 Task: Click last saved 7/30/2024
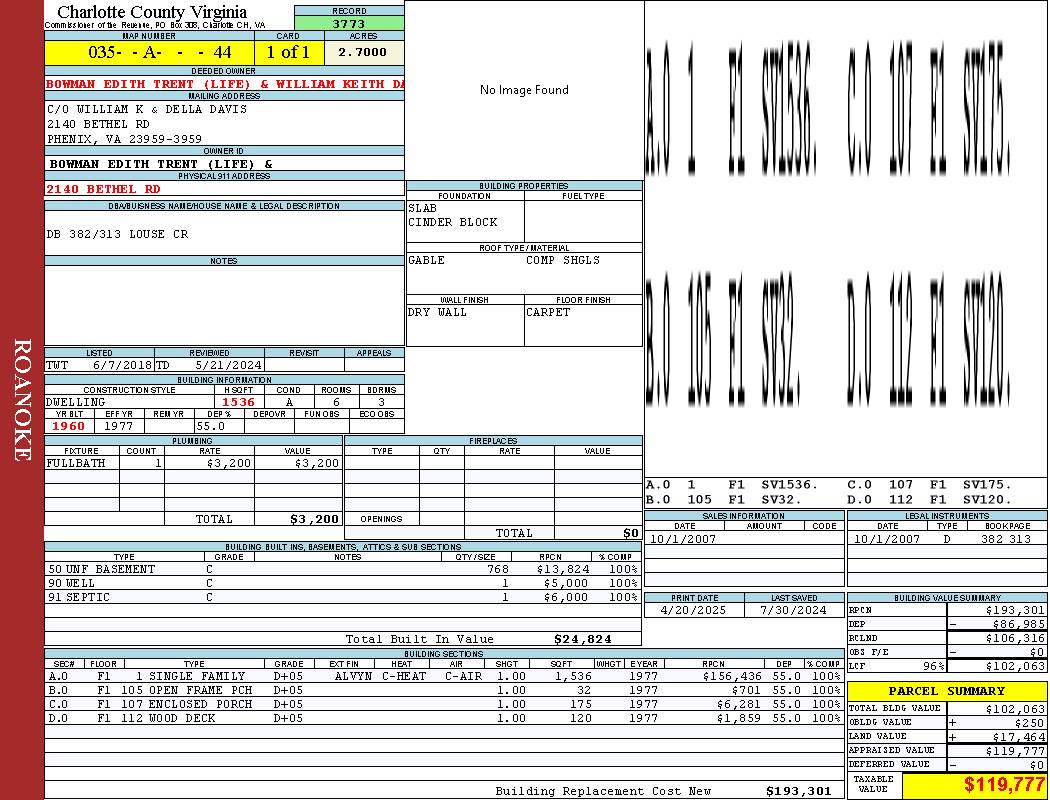coord(794,611)
